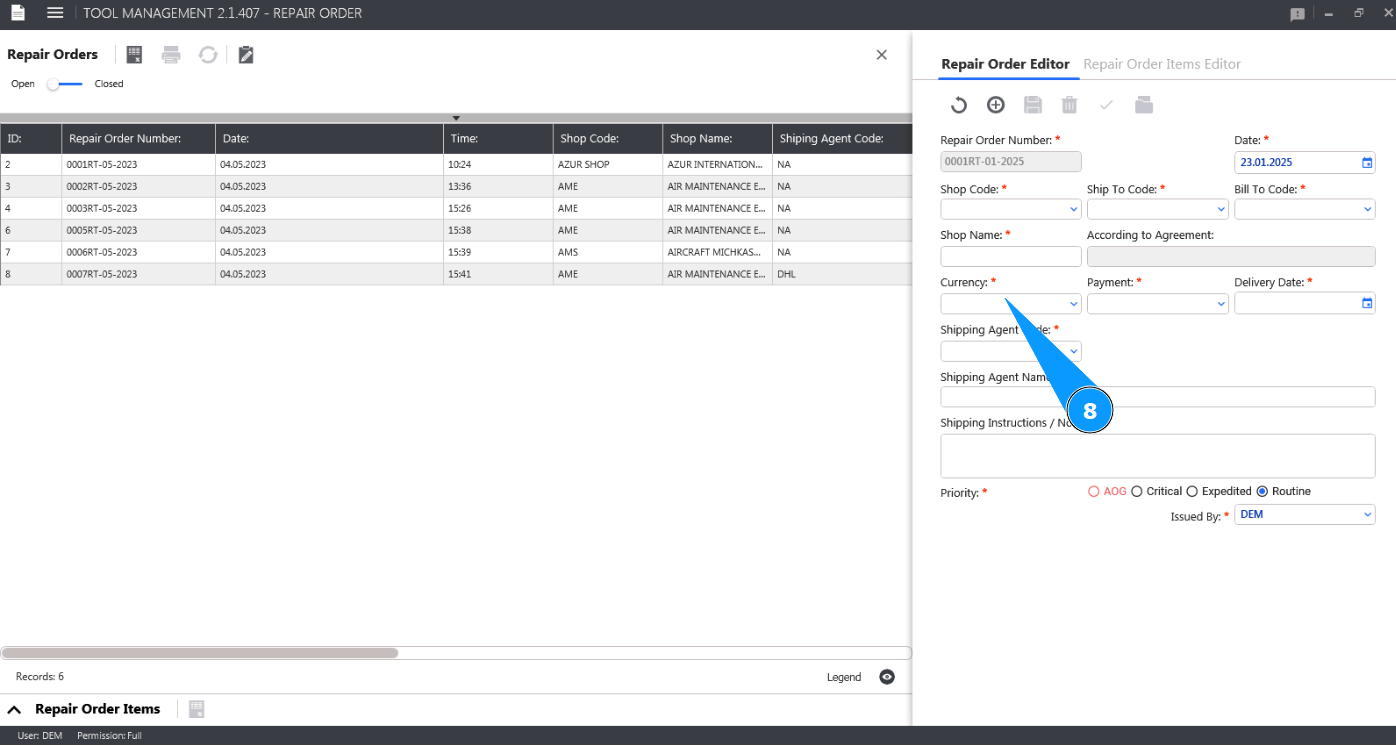The width and height of the screenshot is (1396, 746).
Task: Collapse the grid filter arrow above the table
Action: (x=456, y=118)
